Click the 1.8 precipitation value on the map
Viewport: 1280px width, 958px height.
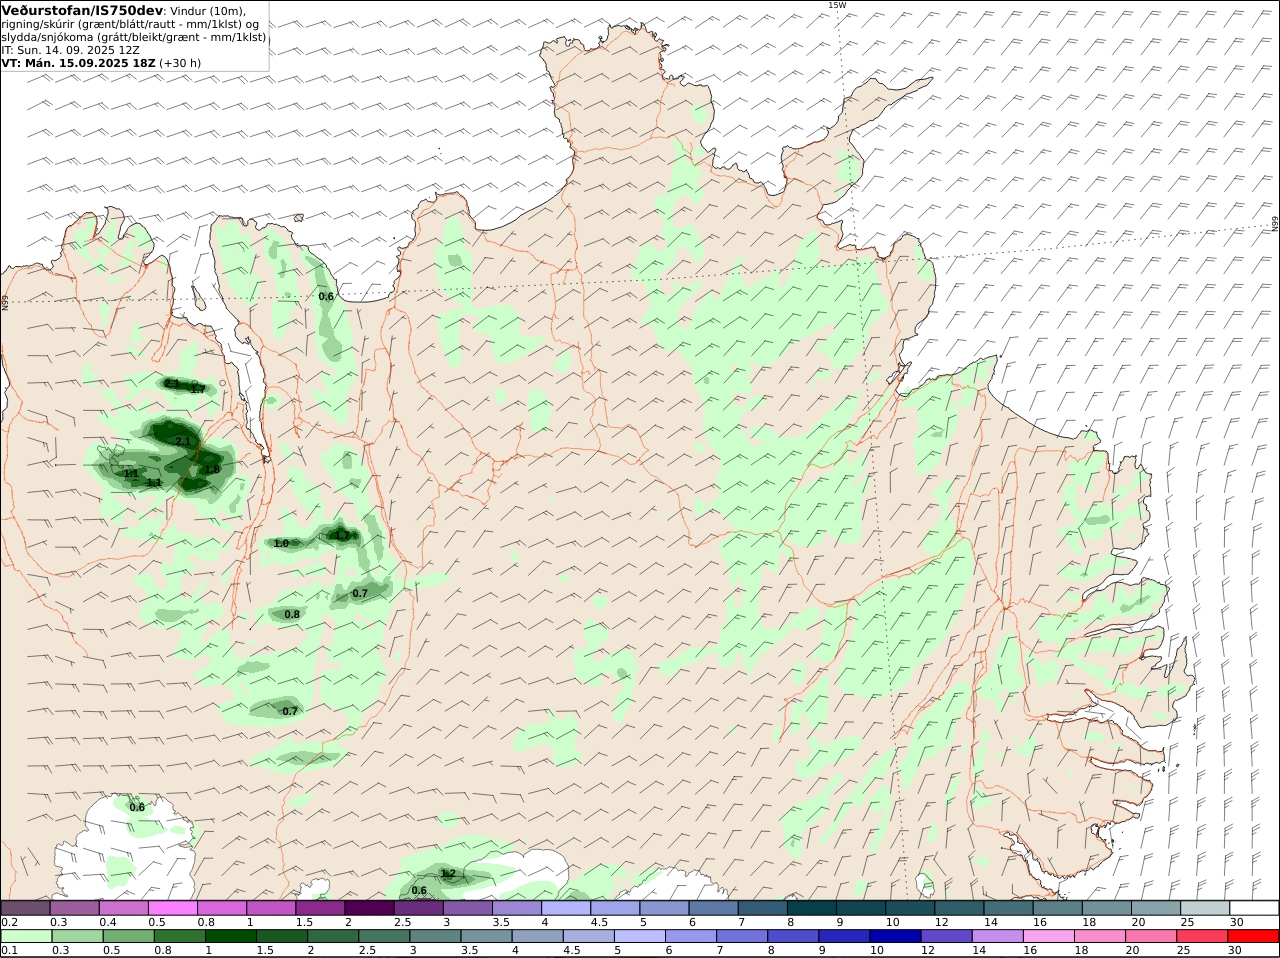[x=212, y=469]
